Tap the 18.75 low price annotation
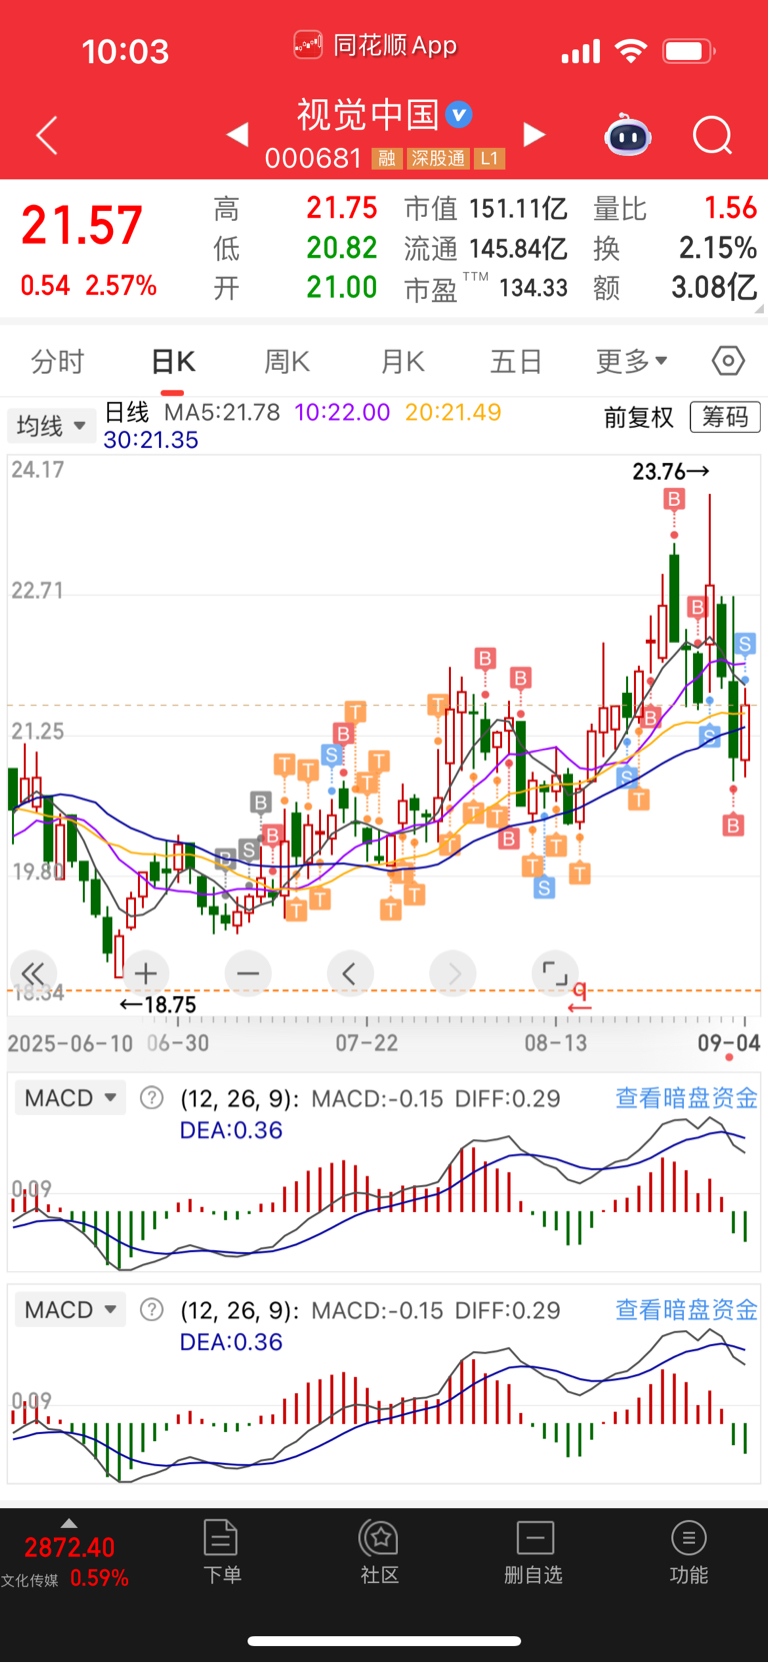The height and width of the screenshot is (1663, 768). (158, 1005)
